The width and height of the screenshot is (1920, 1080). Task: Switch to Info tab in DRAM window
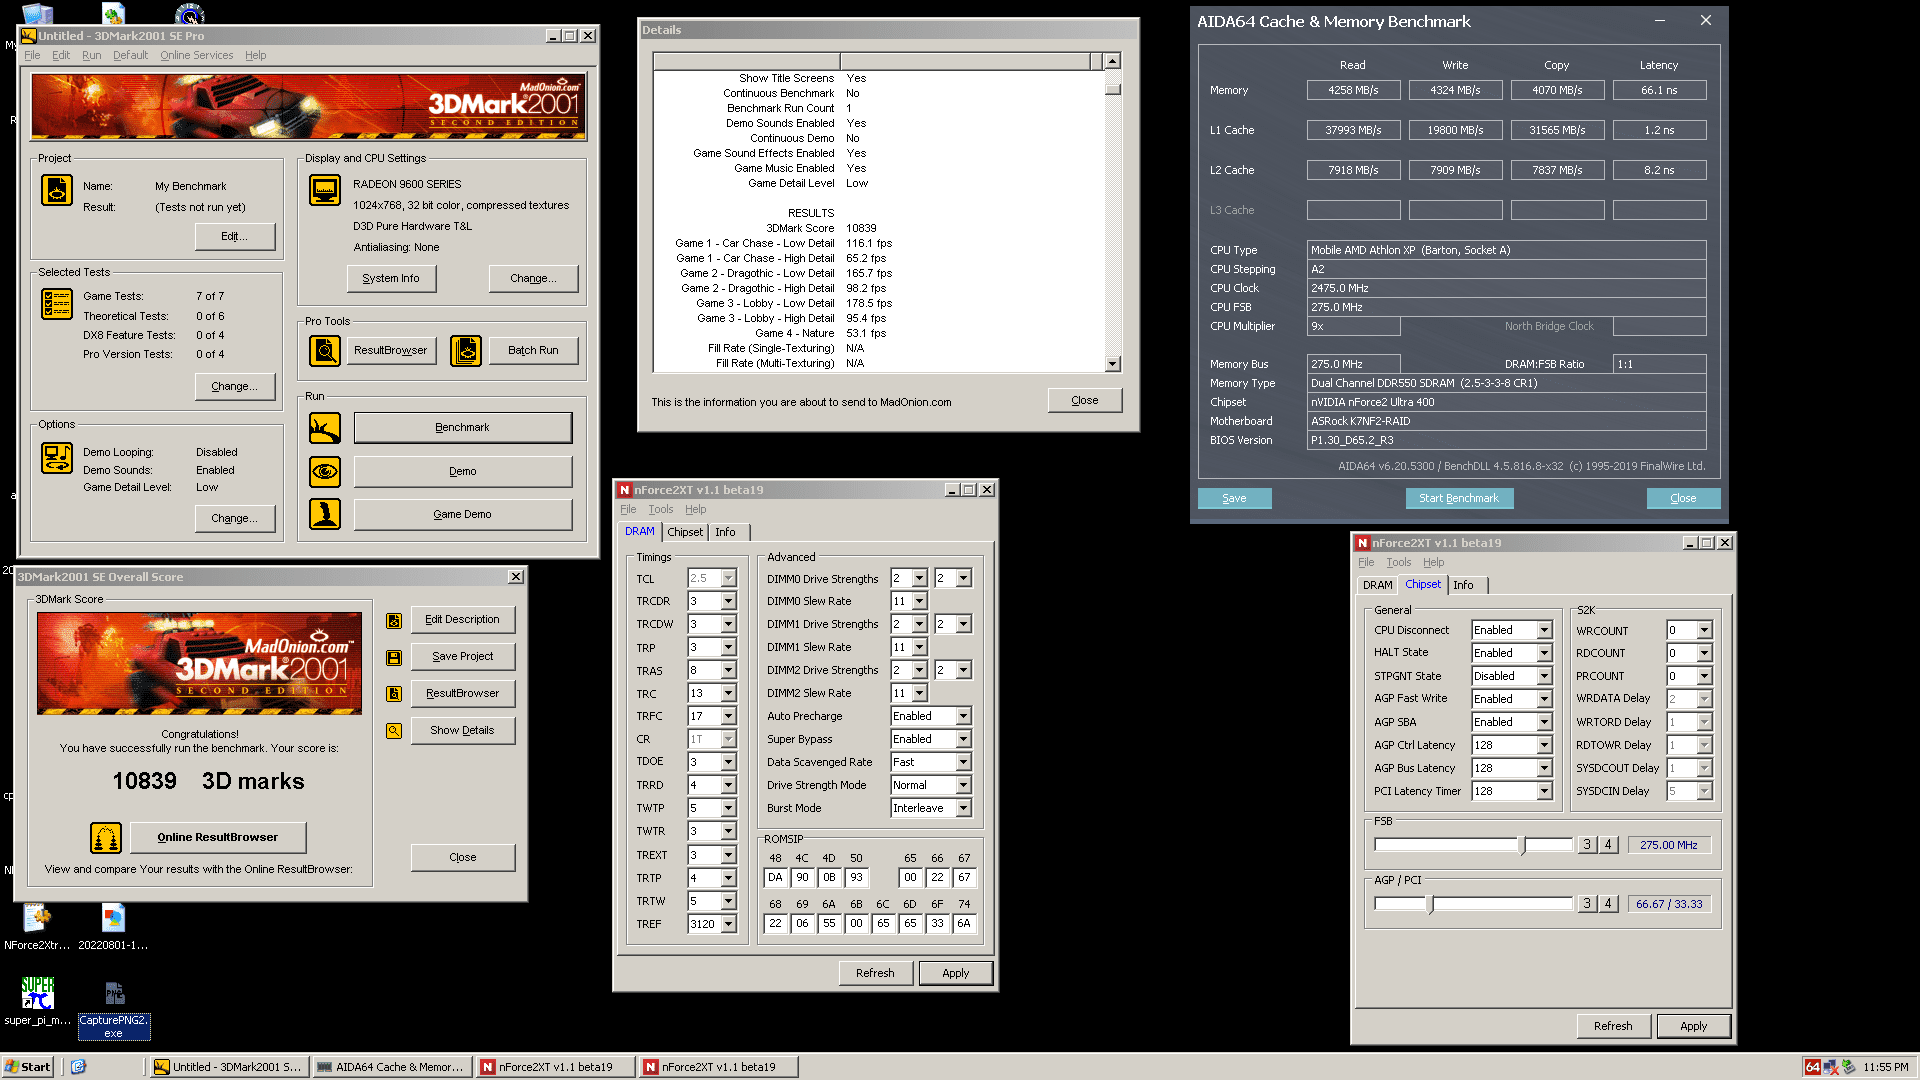(x=725, y=533)
